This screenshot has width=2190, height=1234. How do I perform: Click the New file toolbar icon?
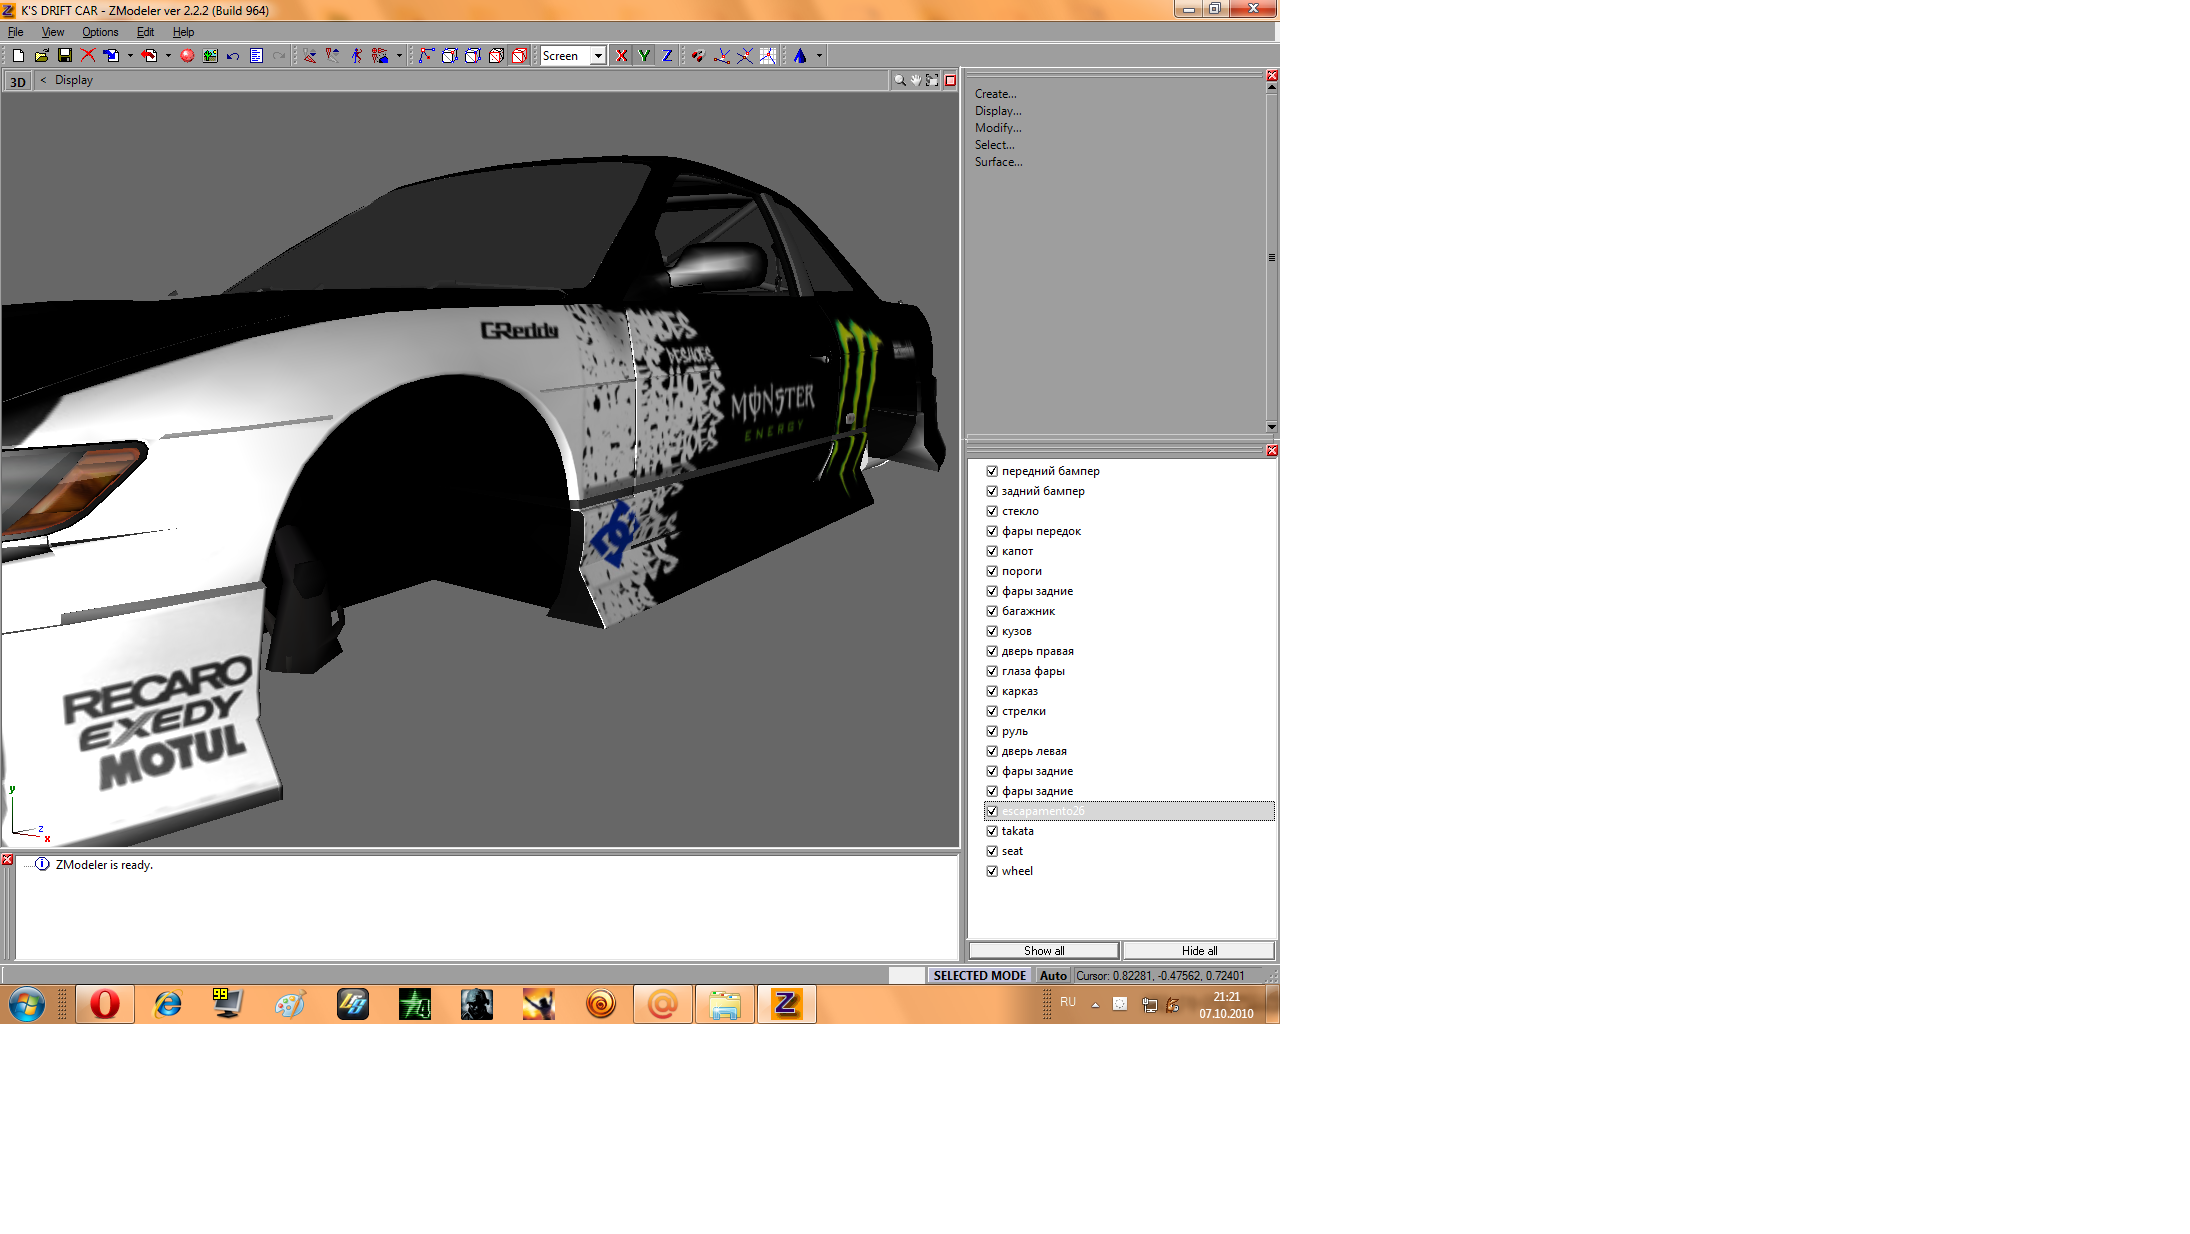(x=18, y=56)
